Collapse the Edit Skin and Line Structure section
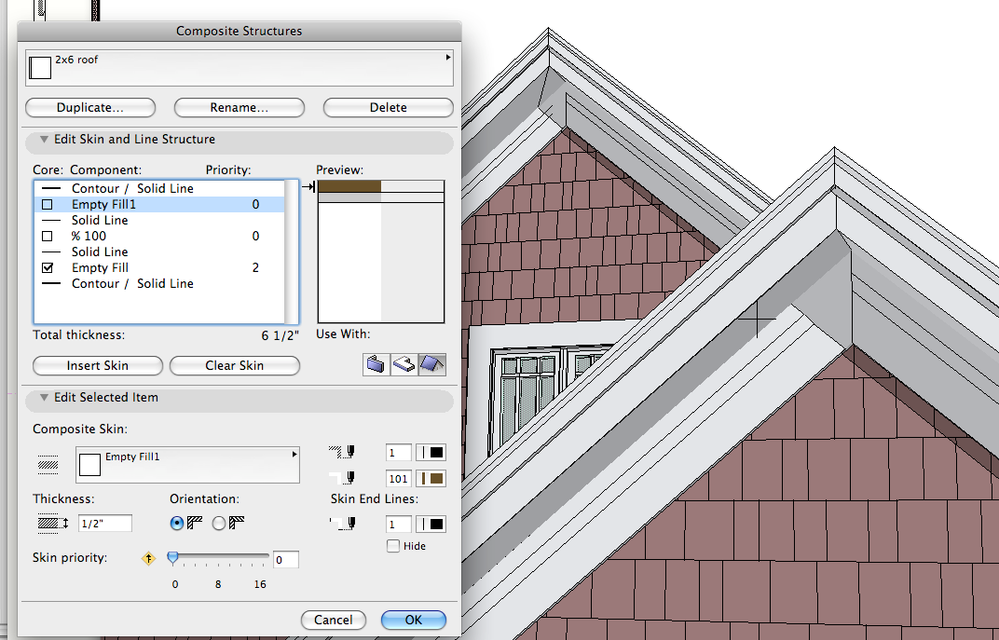Screen dimensions: 999x640 tap(44, 139)
